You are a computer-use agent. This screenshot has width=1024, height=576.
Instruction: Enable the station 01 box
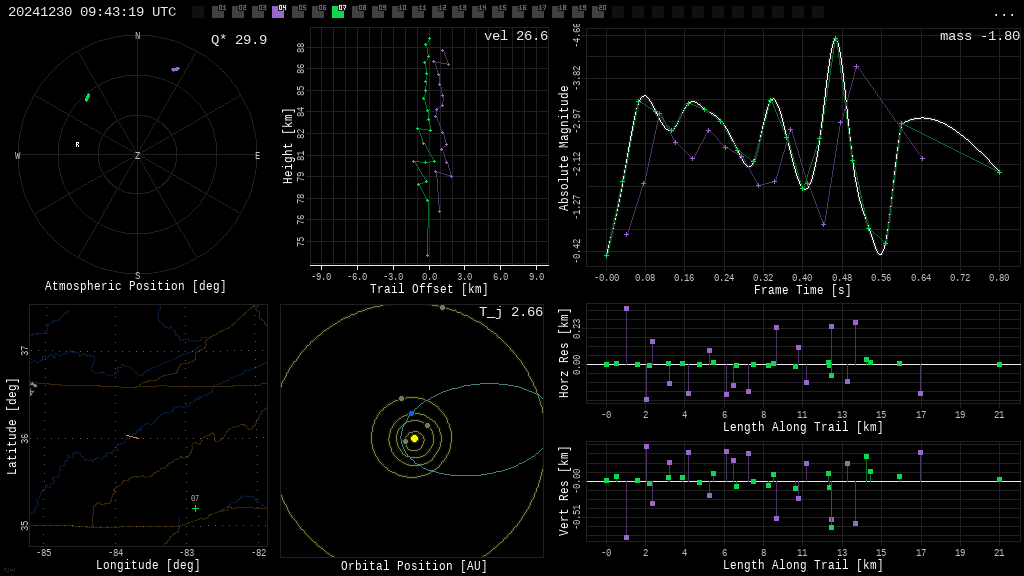coord(218,12)
